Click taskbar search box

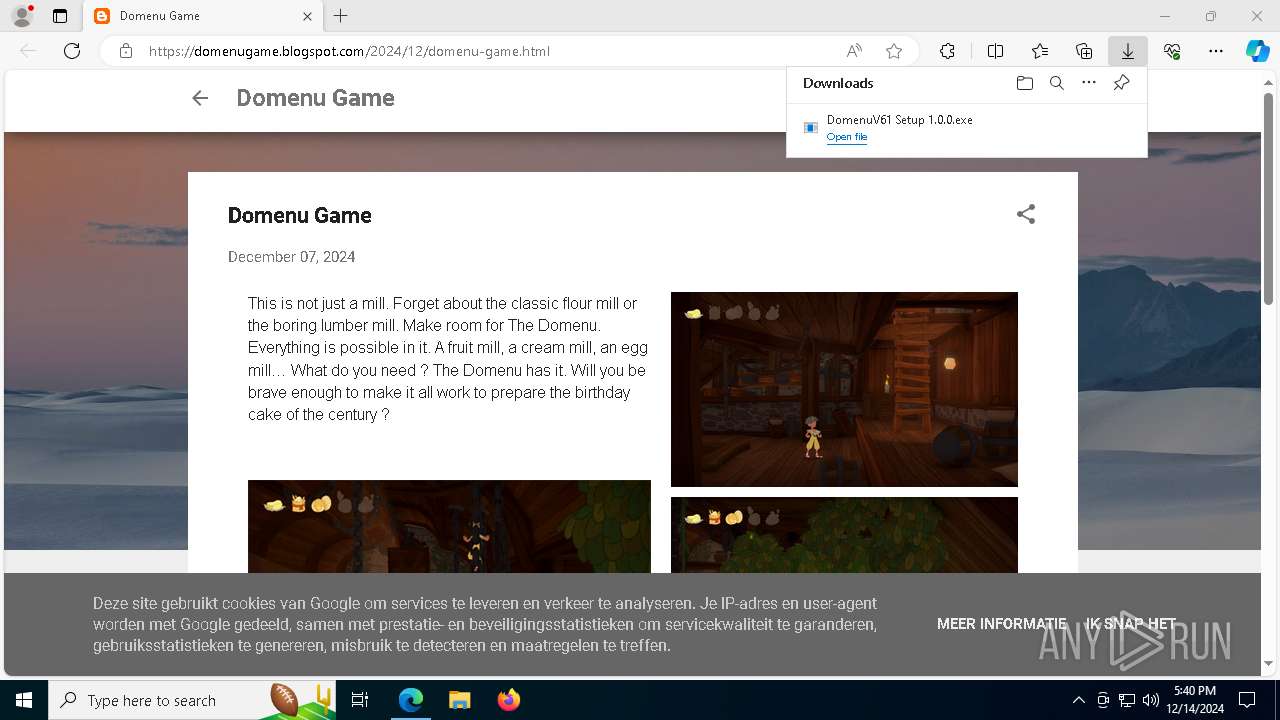point(194,700)
